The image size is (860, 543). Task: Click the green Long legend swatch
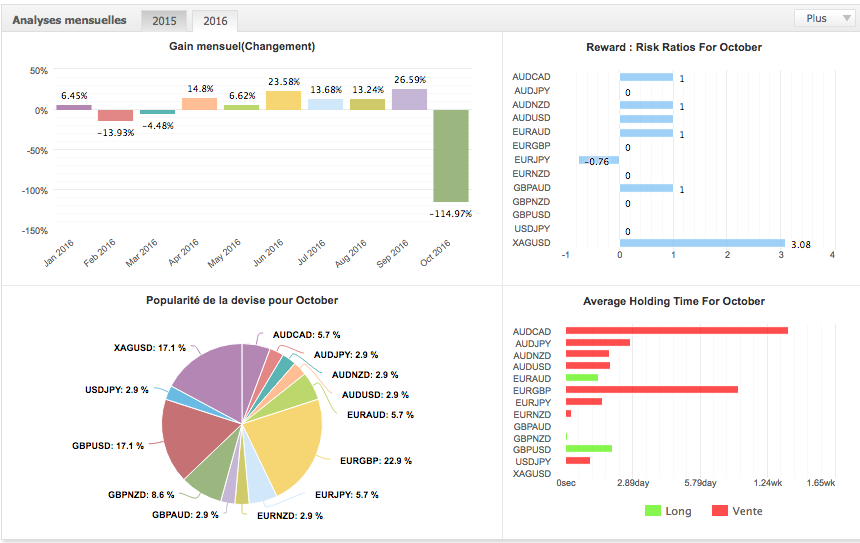pyautogui.click(x=653, y=511)
